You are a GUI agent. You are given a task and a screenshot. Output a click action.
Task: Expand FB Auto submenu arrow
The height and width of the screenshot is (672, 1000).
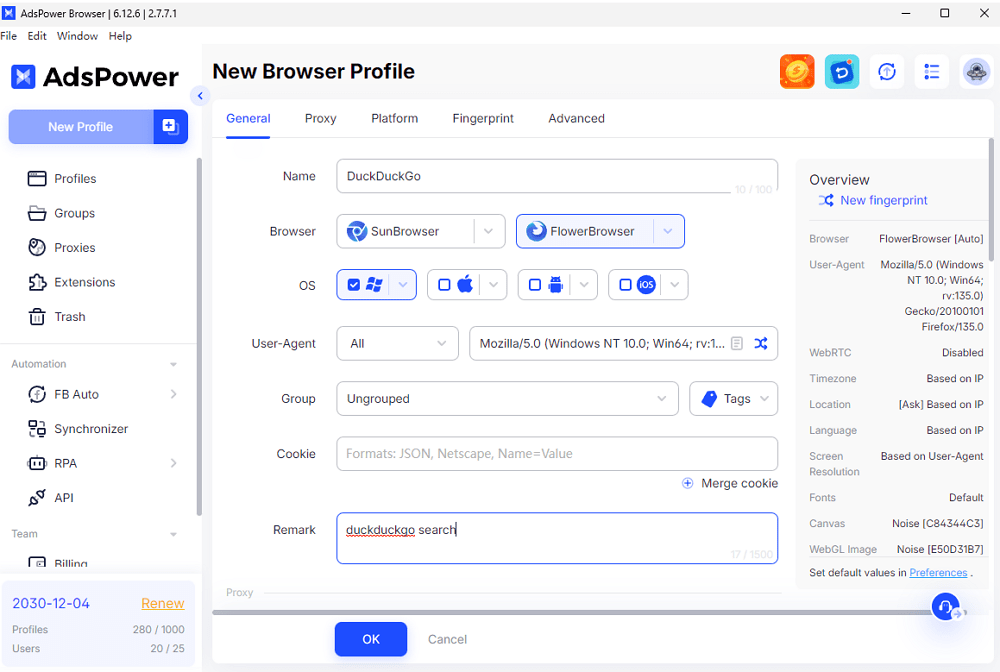[173, 394]
